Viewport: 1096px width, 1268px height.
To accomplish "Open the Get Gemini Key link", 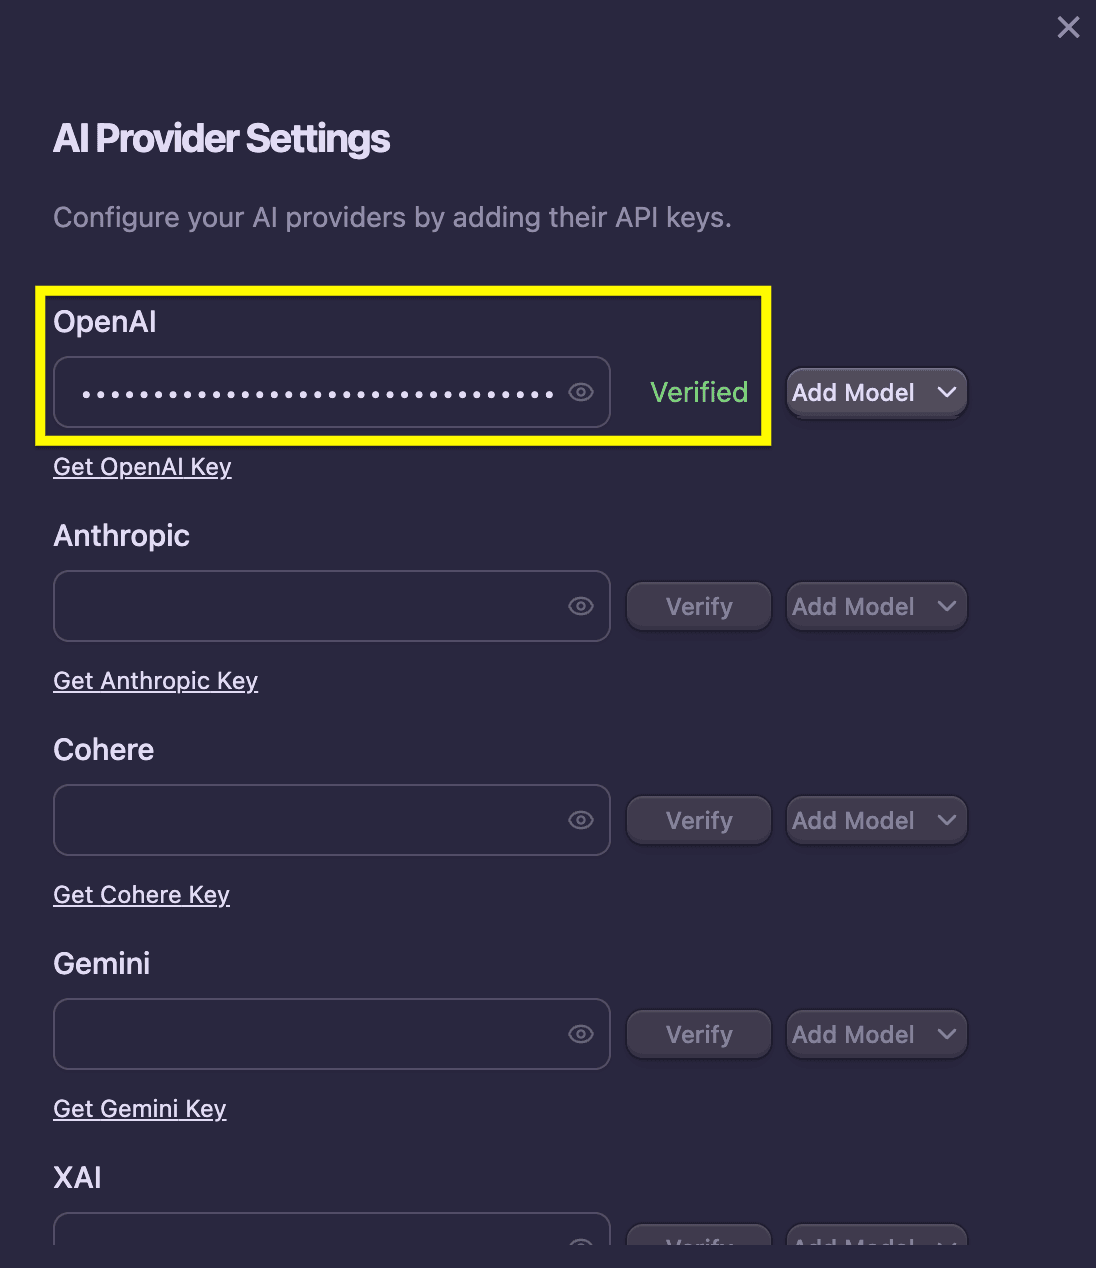I will tap(139, 1109).
